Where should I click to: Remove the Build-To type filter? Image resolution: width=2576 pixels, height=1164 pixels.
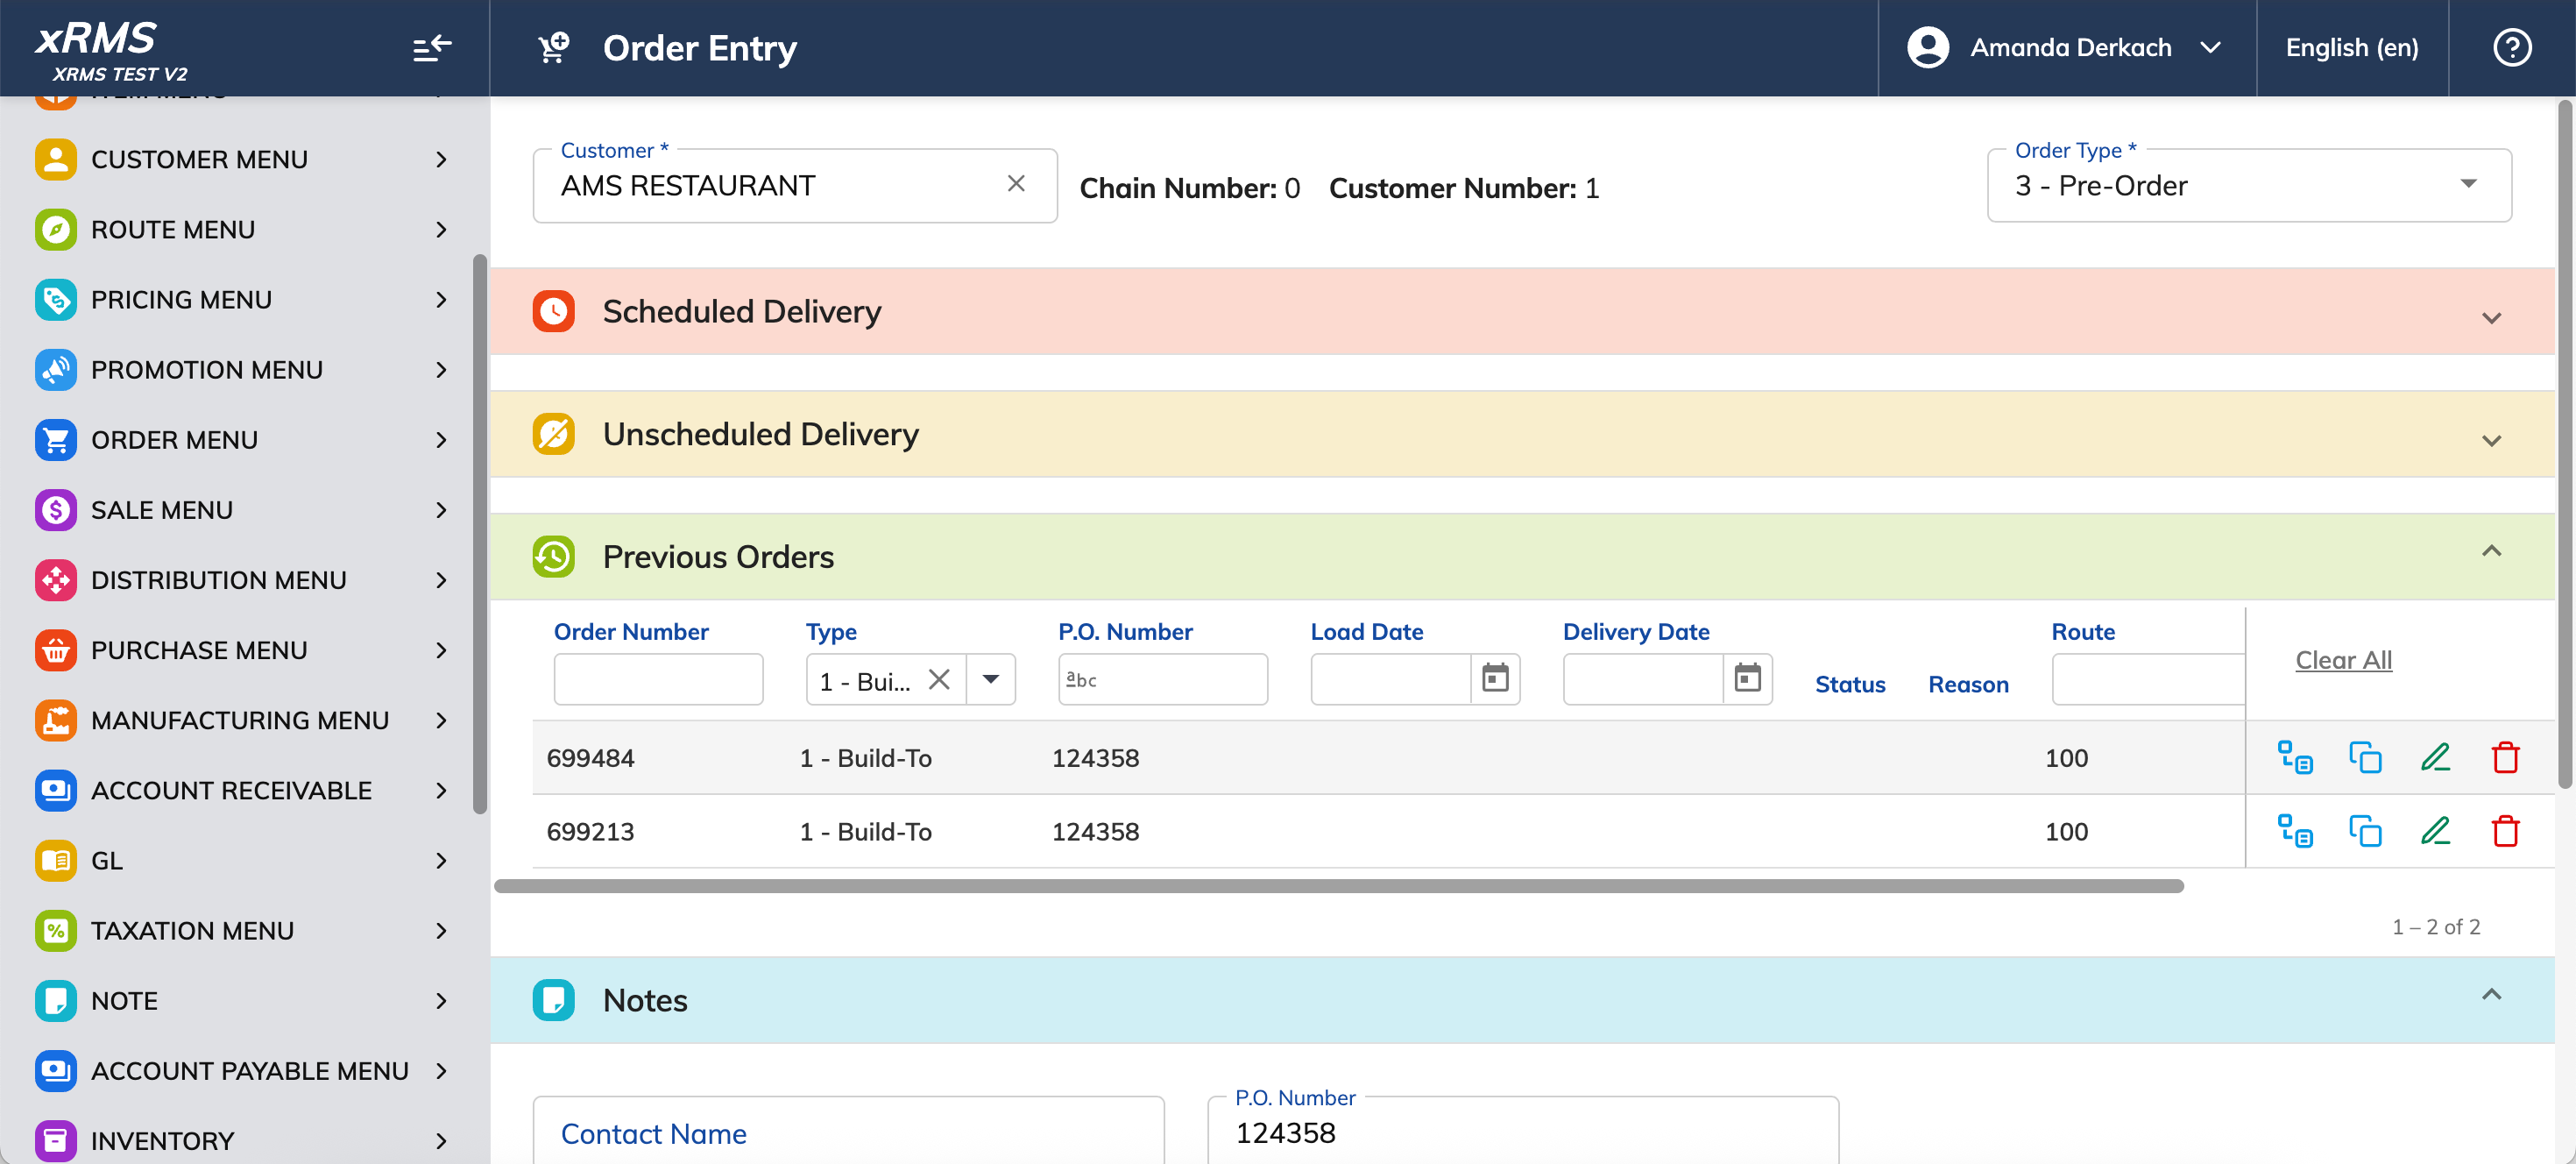(939, 680)
